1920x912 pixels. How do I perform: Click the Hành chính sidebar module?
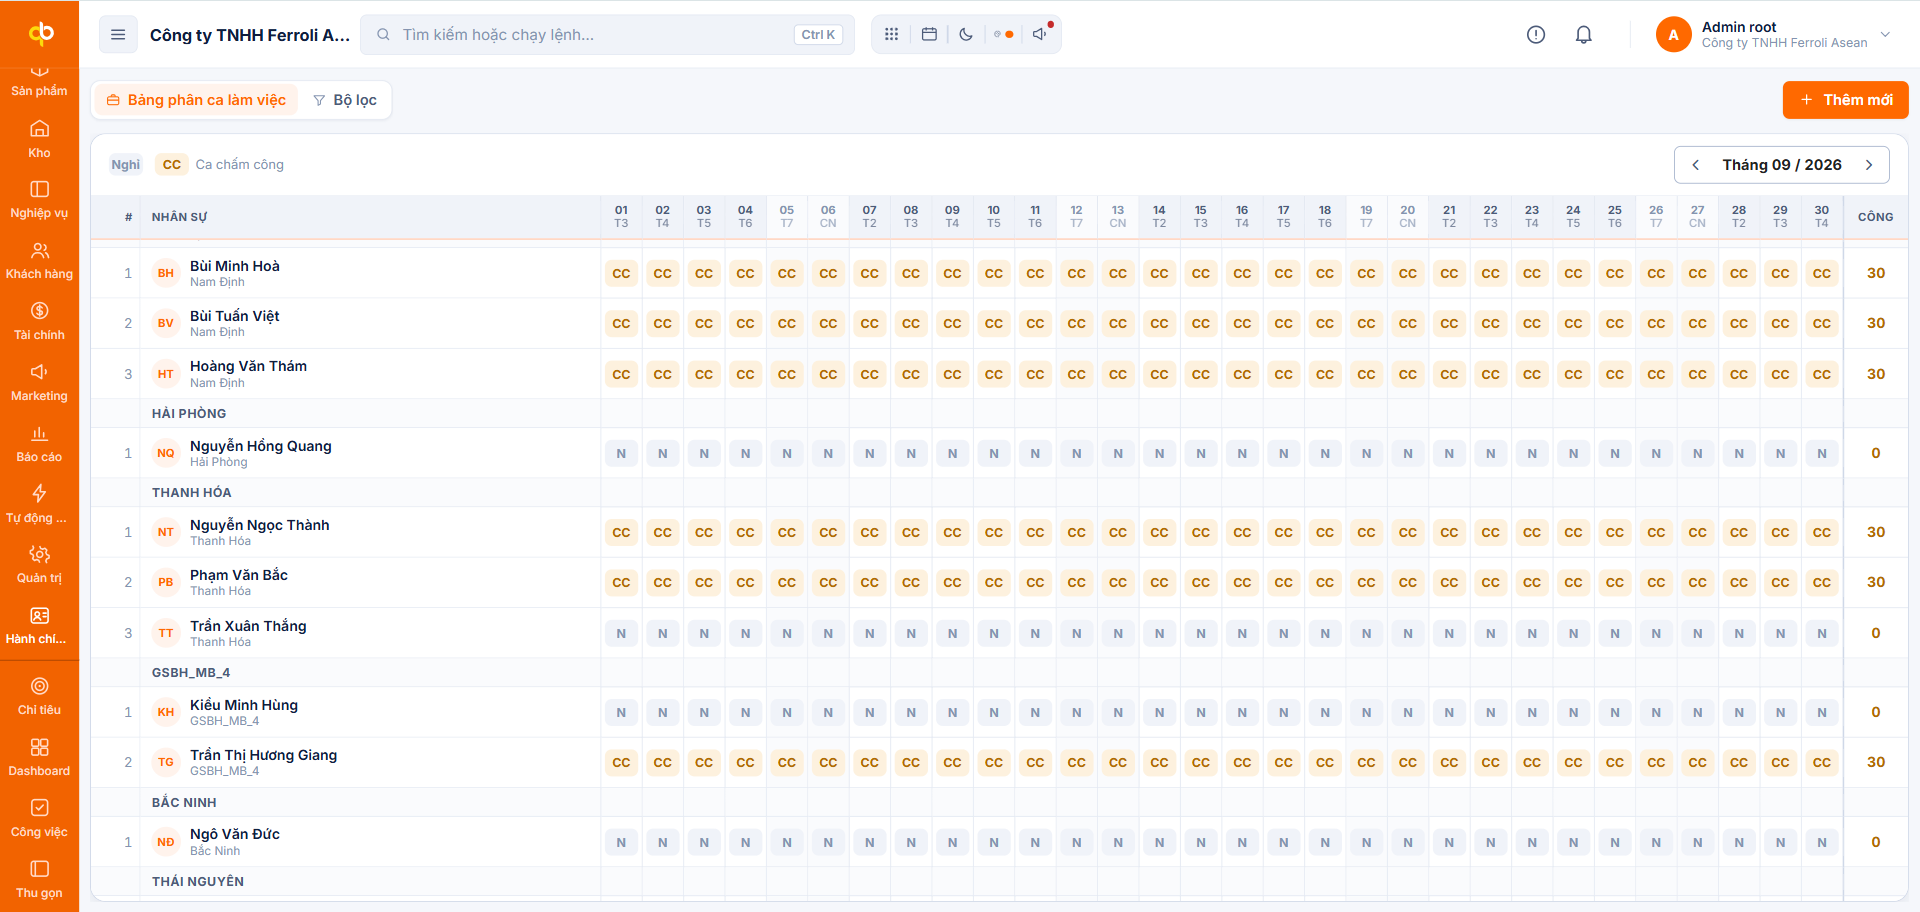(x=39, y=626)
